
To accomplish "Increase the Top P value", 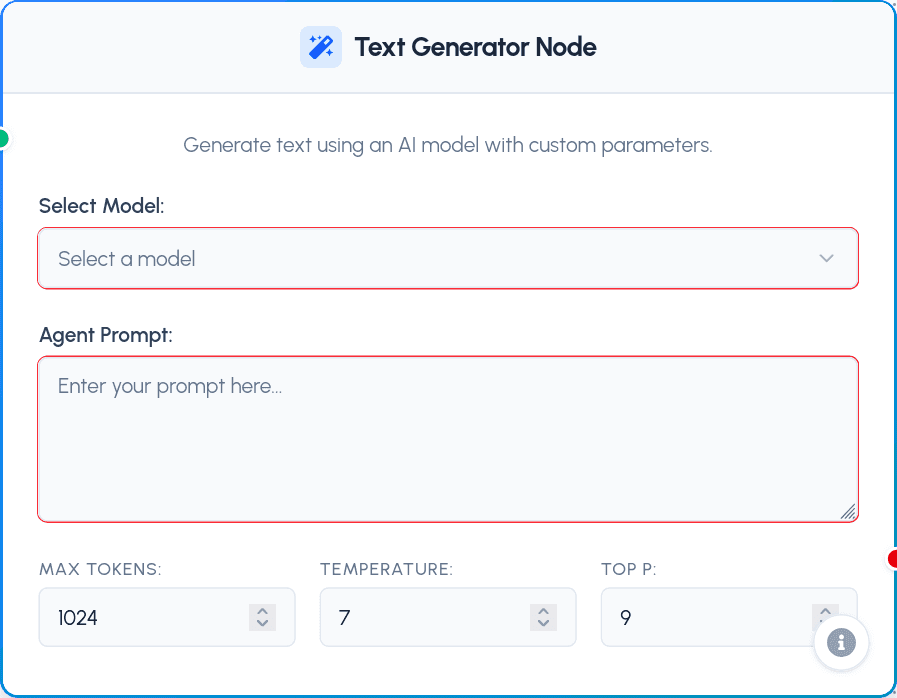I will pos(825,610).
